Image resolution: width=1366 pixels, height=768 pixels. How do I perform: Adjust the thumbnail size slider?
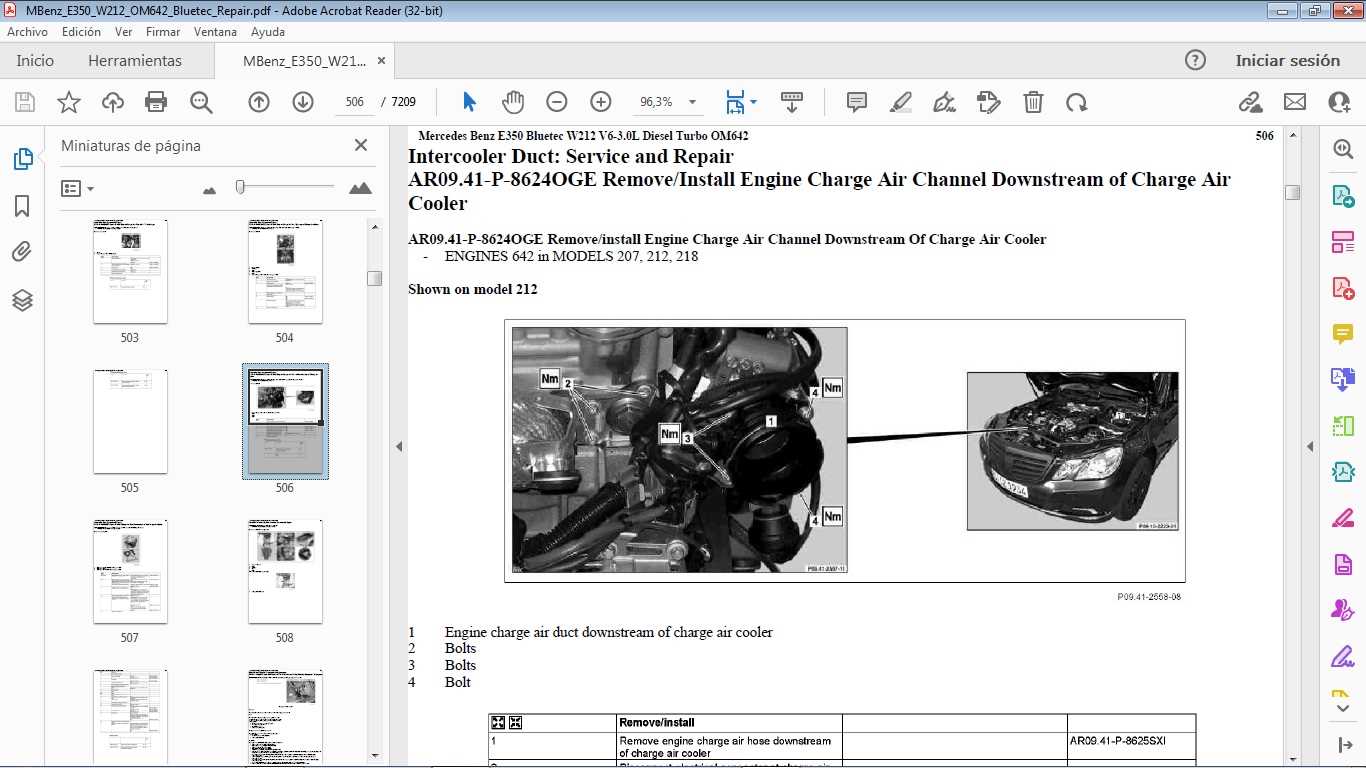pos(240,186)
